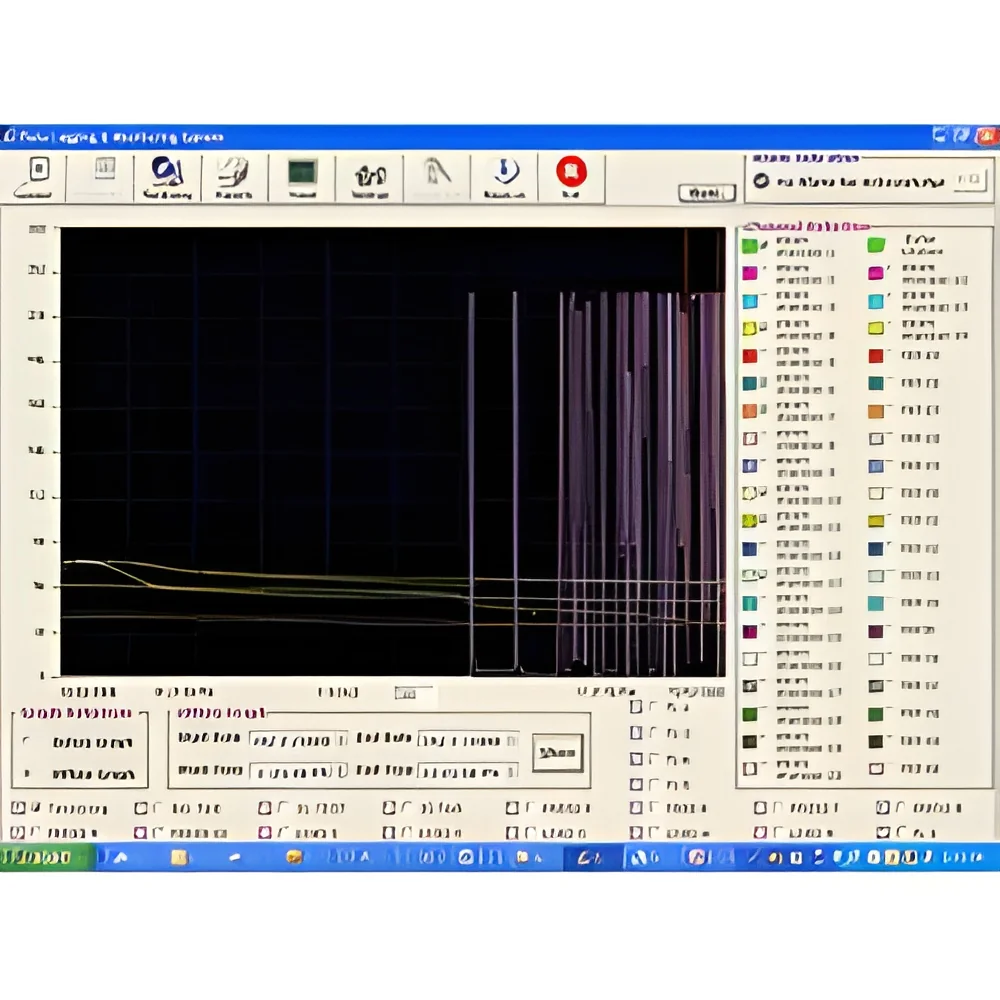
Task: Click the blue thermometer dial toolbar icon
Action: tap(505, 171)
